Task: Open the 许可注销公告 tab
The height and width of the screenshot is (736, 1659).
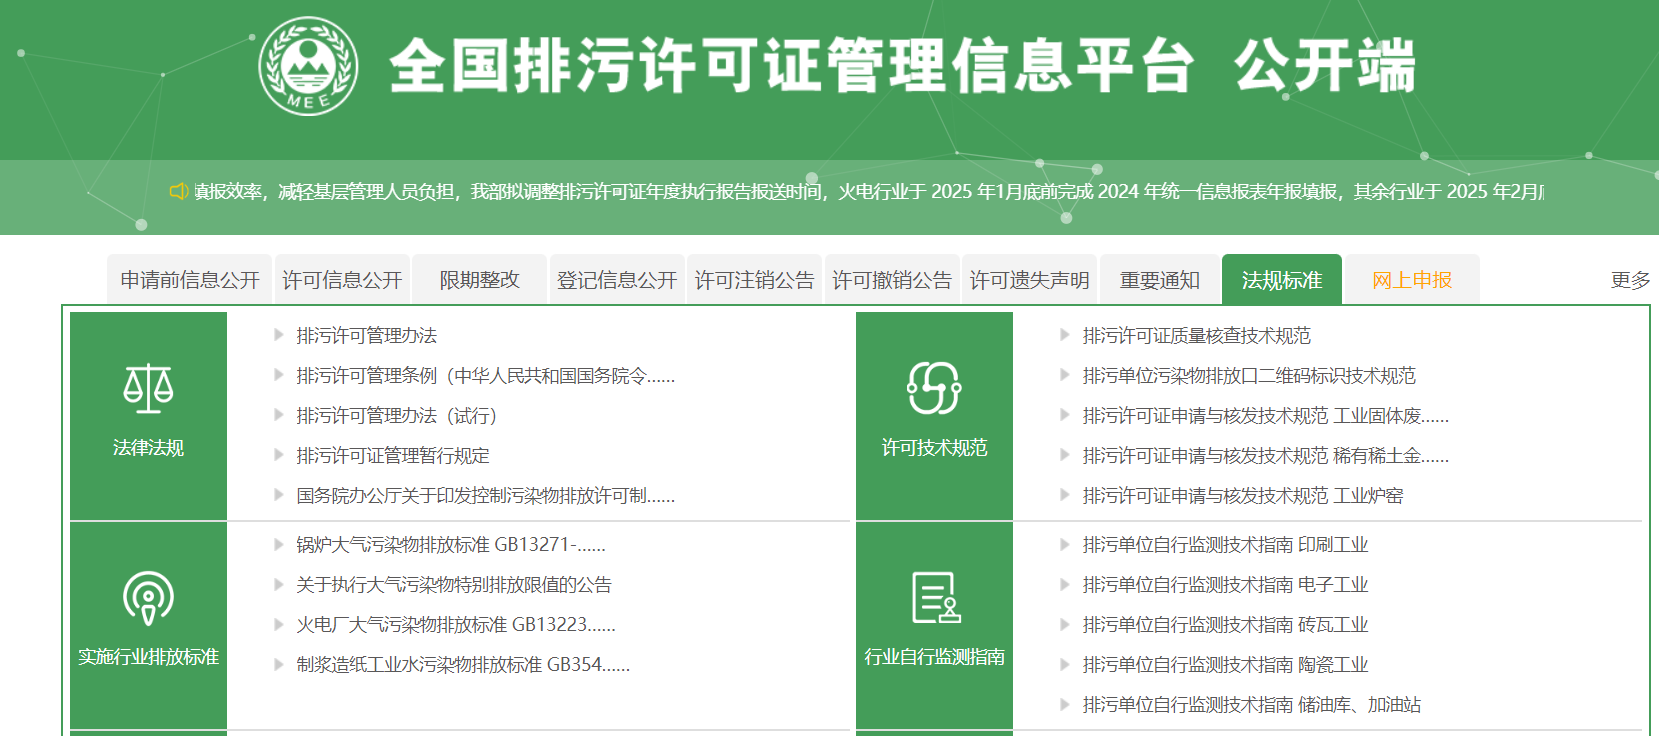Action: coord(755,280)
